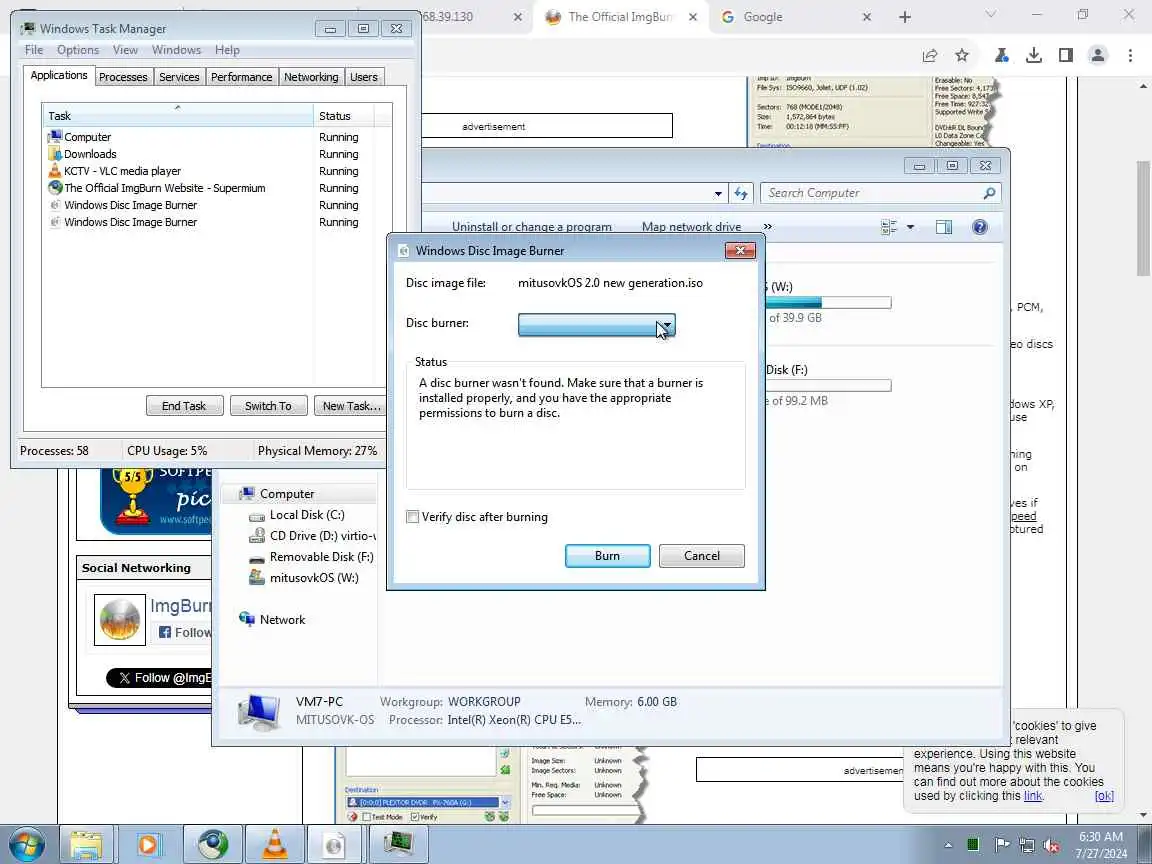Show hidden tray icons arrow
Image resolution: width=1152 pixels, height=864 pixels.
pyautogui.click(x=948, y=846)
